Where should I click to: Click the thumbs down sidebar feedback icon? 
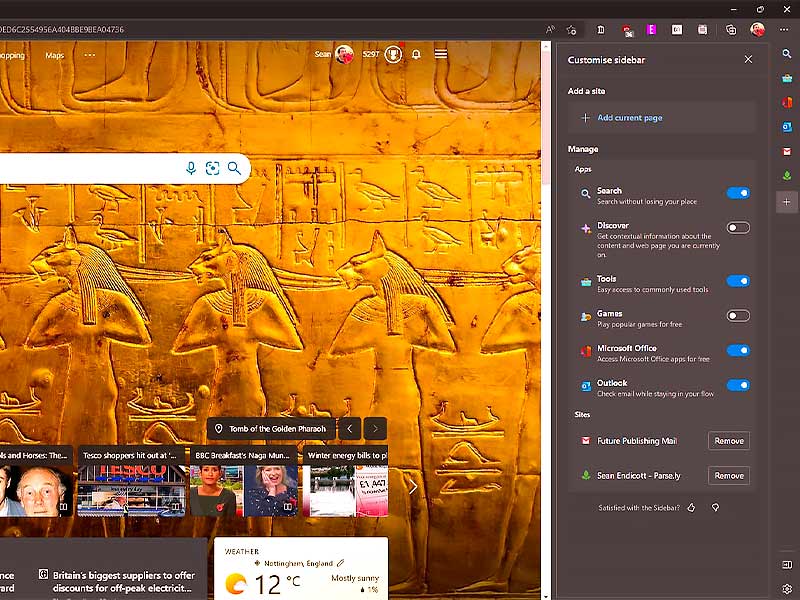715,508
